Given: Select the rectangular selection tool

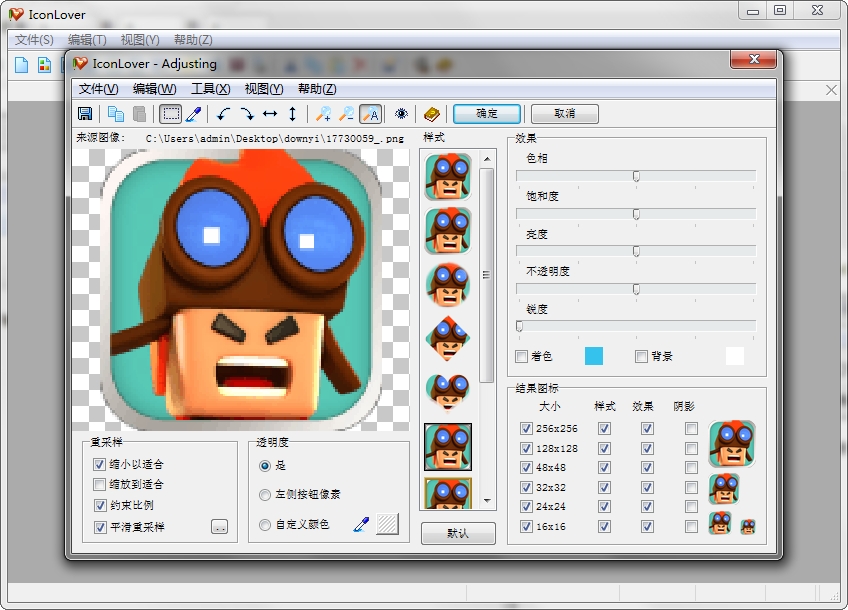Looking at the screenshot, I should click(172, 113).
